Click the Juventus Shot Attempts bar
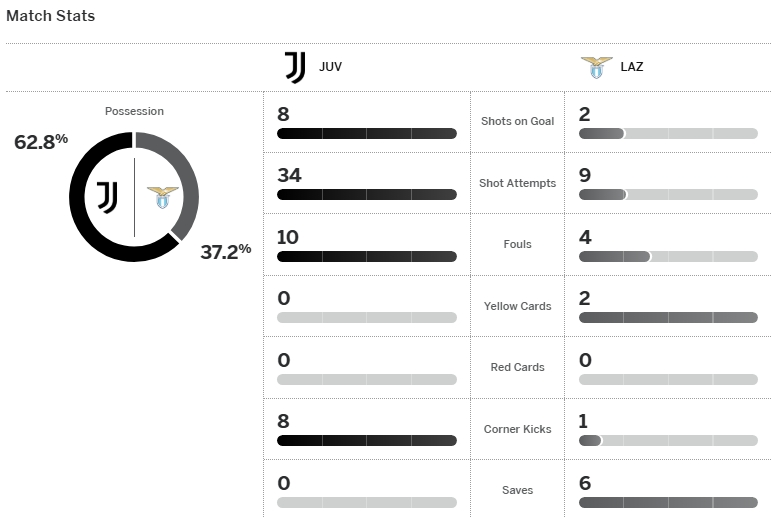Image resolution: width=777 pixels, height=517 pixels. [366, 195]
